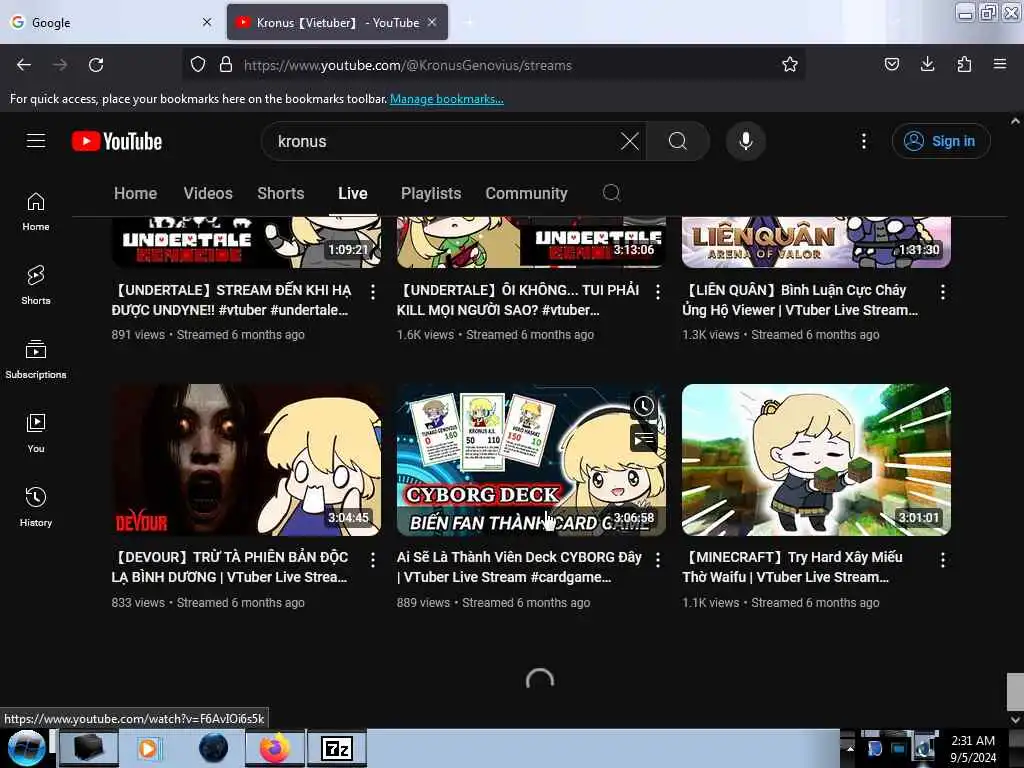The height and width of the screenshot is (768, 1024).
Task: Switch to Community tab
Action: coord(526,193)
